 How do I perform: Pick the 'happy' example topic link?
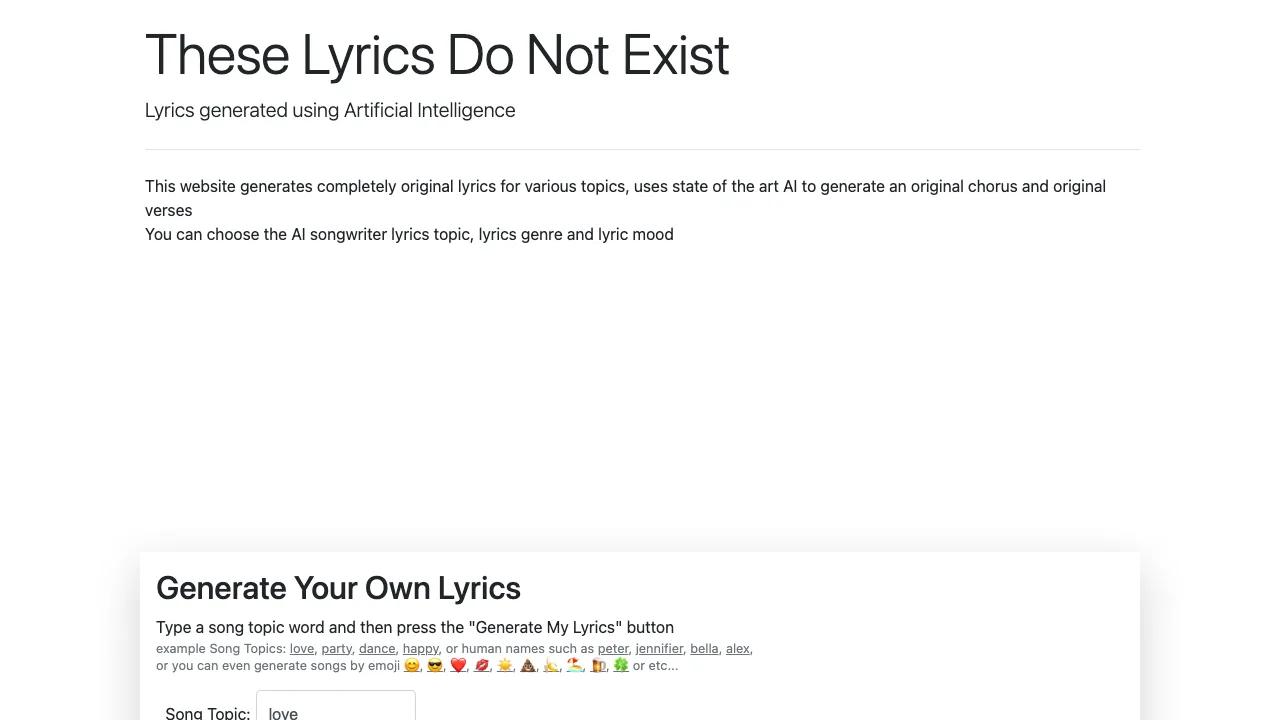(421, 648)
